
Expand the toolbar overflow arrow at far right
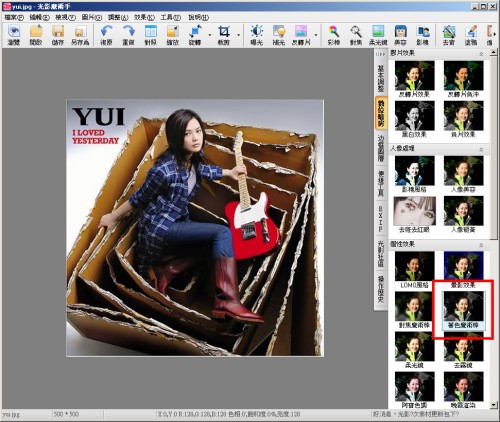(x=495, y=35)
